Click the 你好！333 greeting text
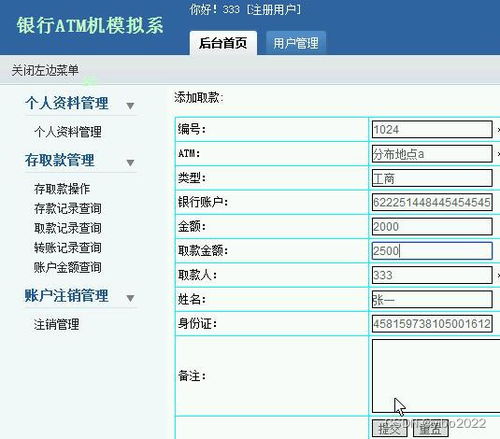 [214, 10]
